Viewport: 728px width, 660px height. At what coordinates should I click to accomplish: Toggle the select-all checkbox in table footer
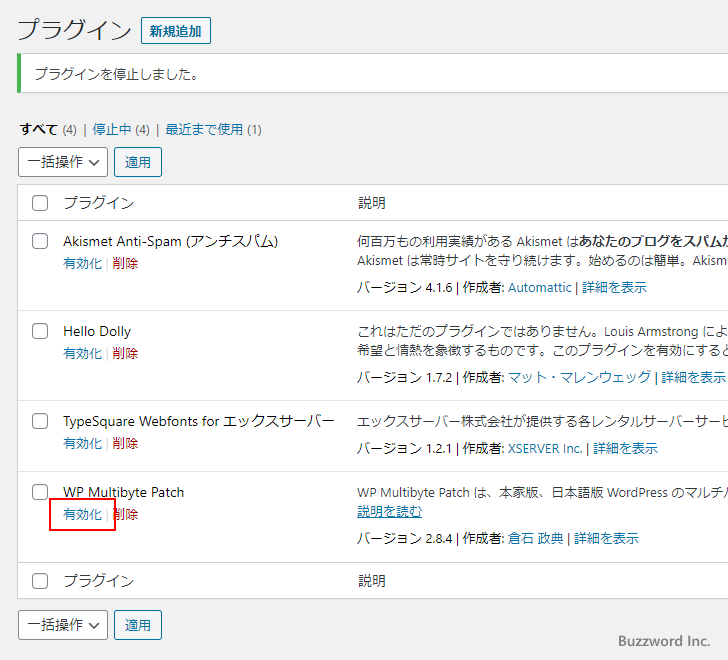(x=40, y=581)
